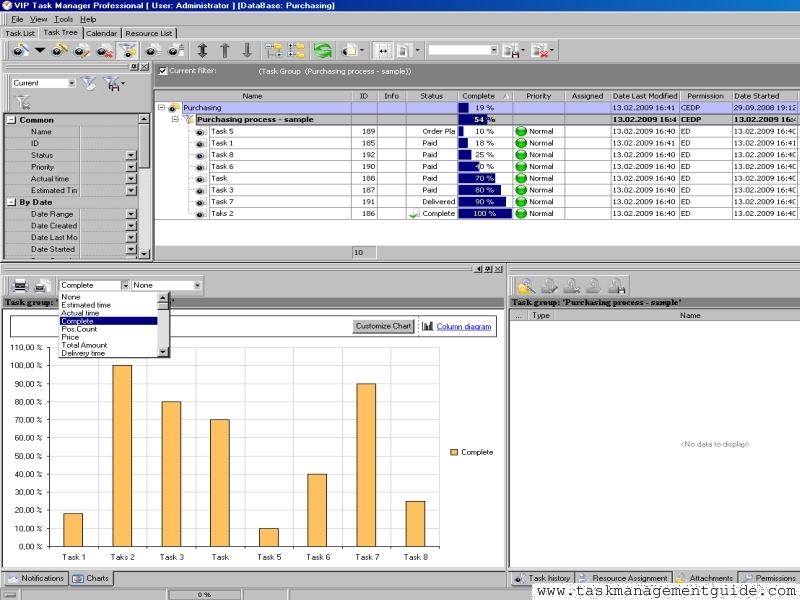Open the toolbar layout combo box
Image resolution: width=800 pixels, height=600 pixels.
494,50
